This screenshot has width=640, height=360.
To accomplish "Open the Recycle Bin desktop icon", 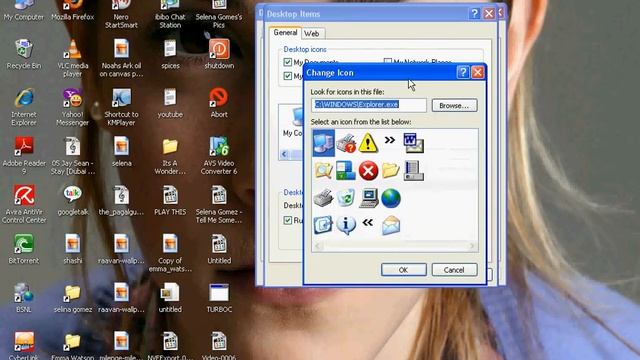I will [x=24, y=54].
